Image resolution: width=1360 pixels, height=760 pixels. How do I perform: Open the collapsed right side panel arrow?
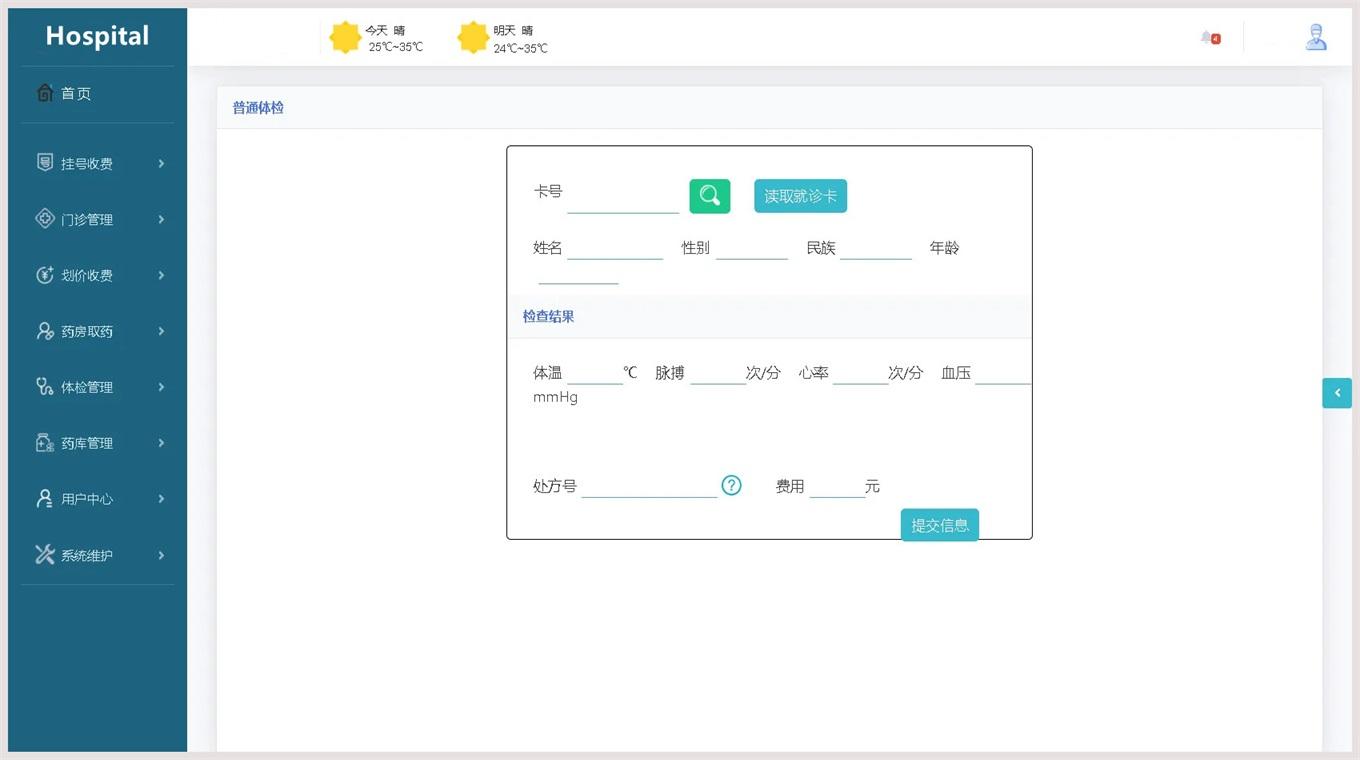coord(1336,393)
